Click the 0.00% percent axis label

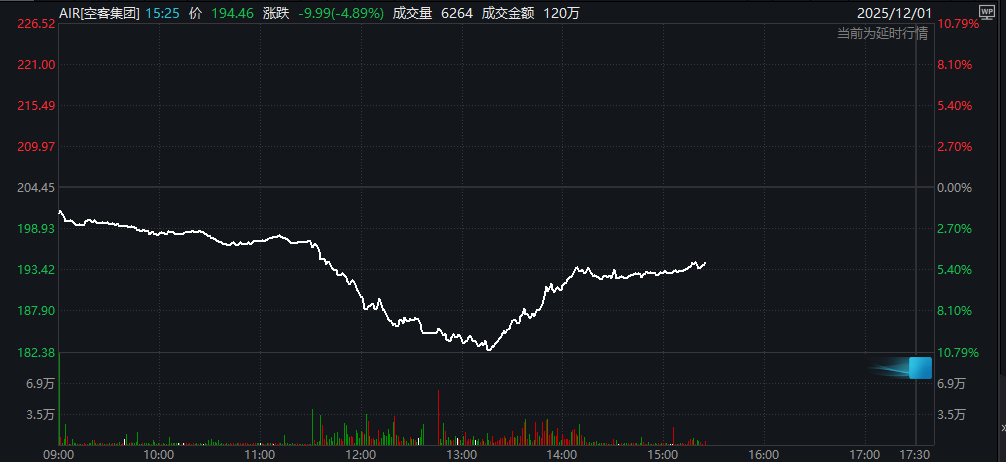tap(955, 188)
